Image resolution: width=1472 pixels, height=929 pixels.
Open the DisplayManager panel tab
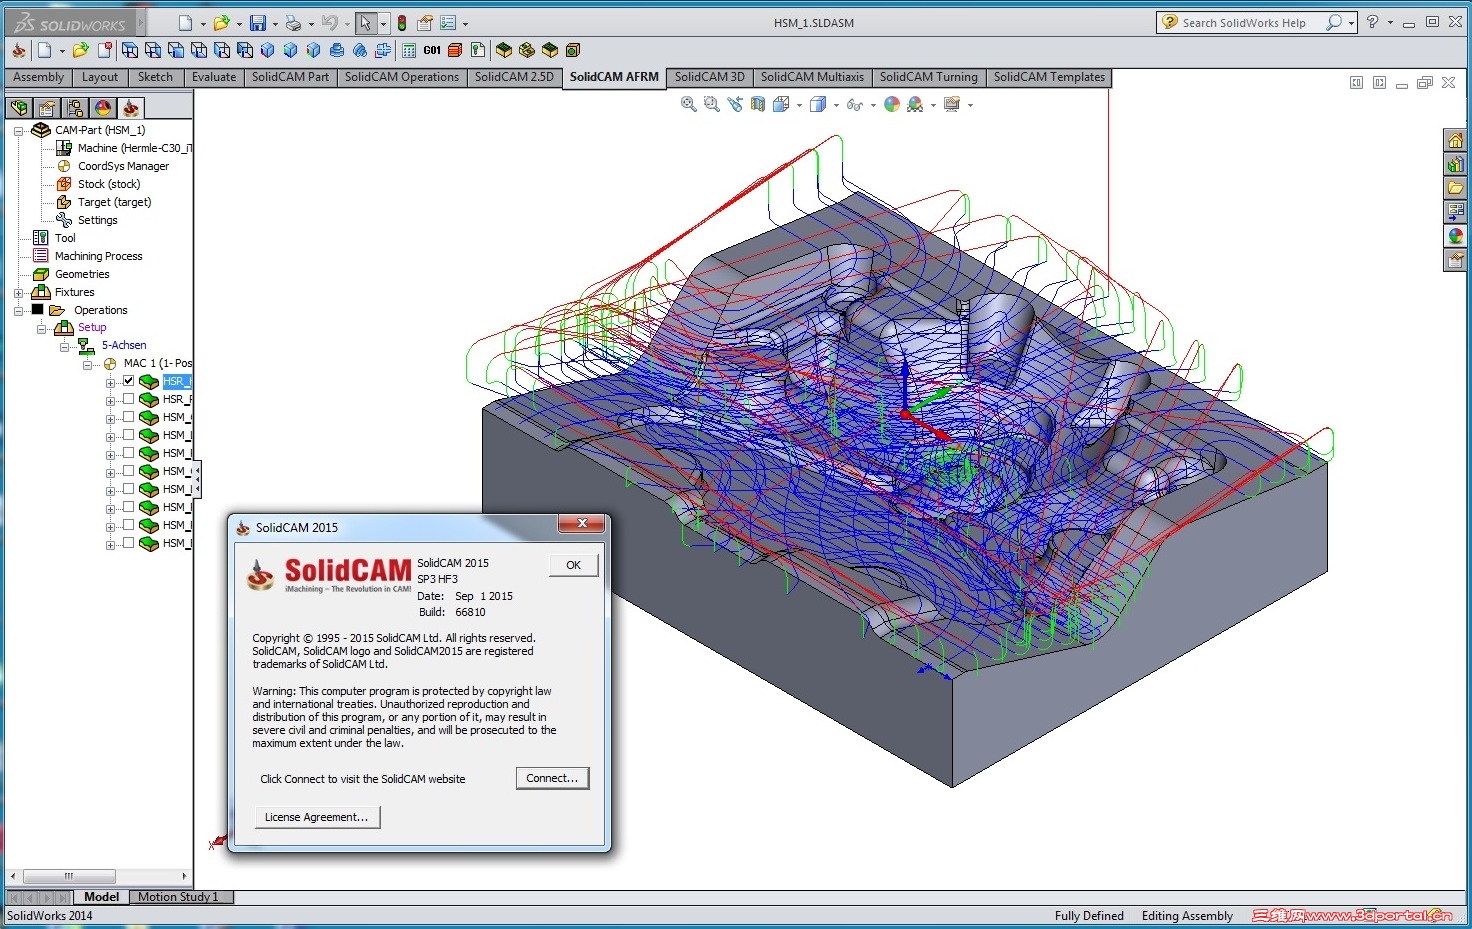coord(103,108)
